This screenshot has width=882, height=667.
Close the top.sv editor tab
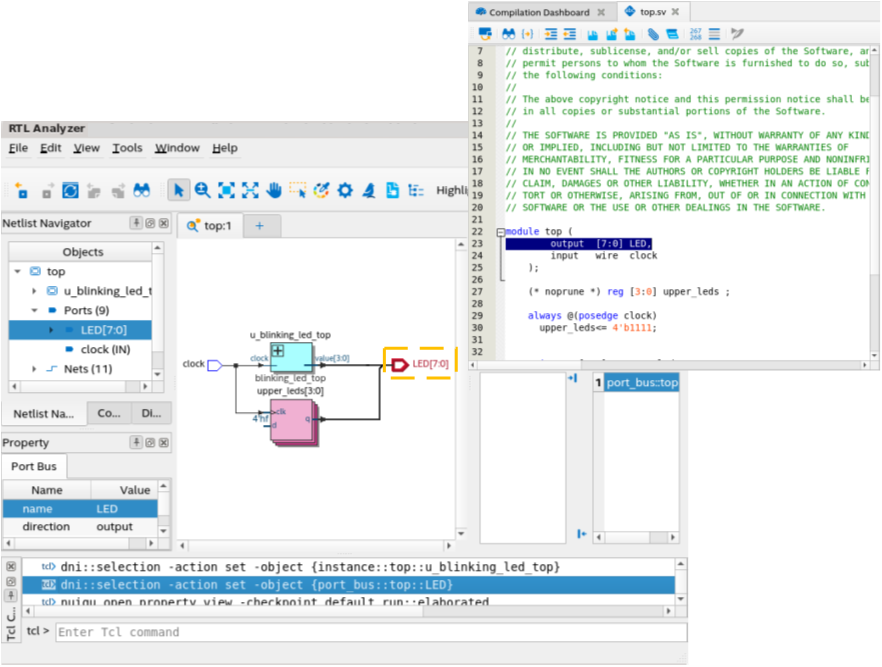pos(676,12)
